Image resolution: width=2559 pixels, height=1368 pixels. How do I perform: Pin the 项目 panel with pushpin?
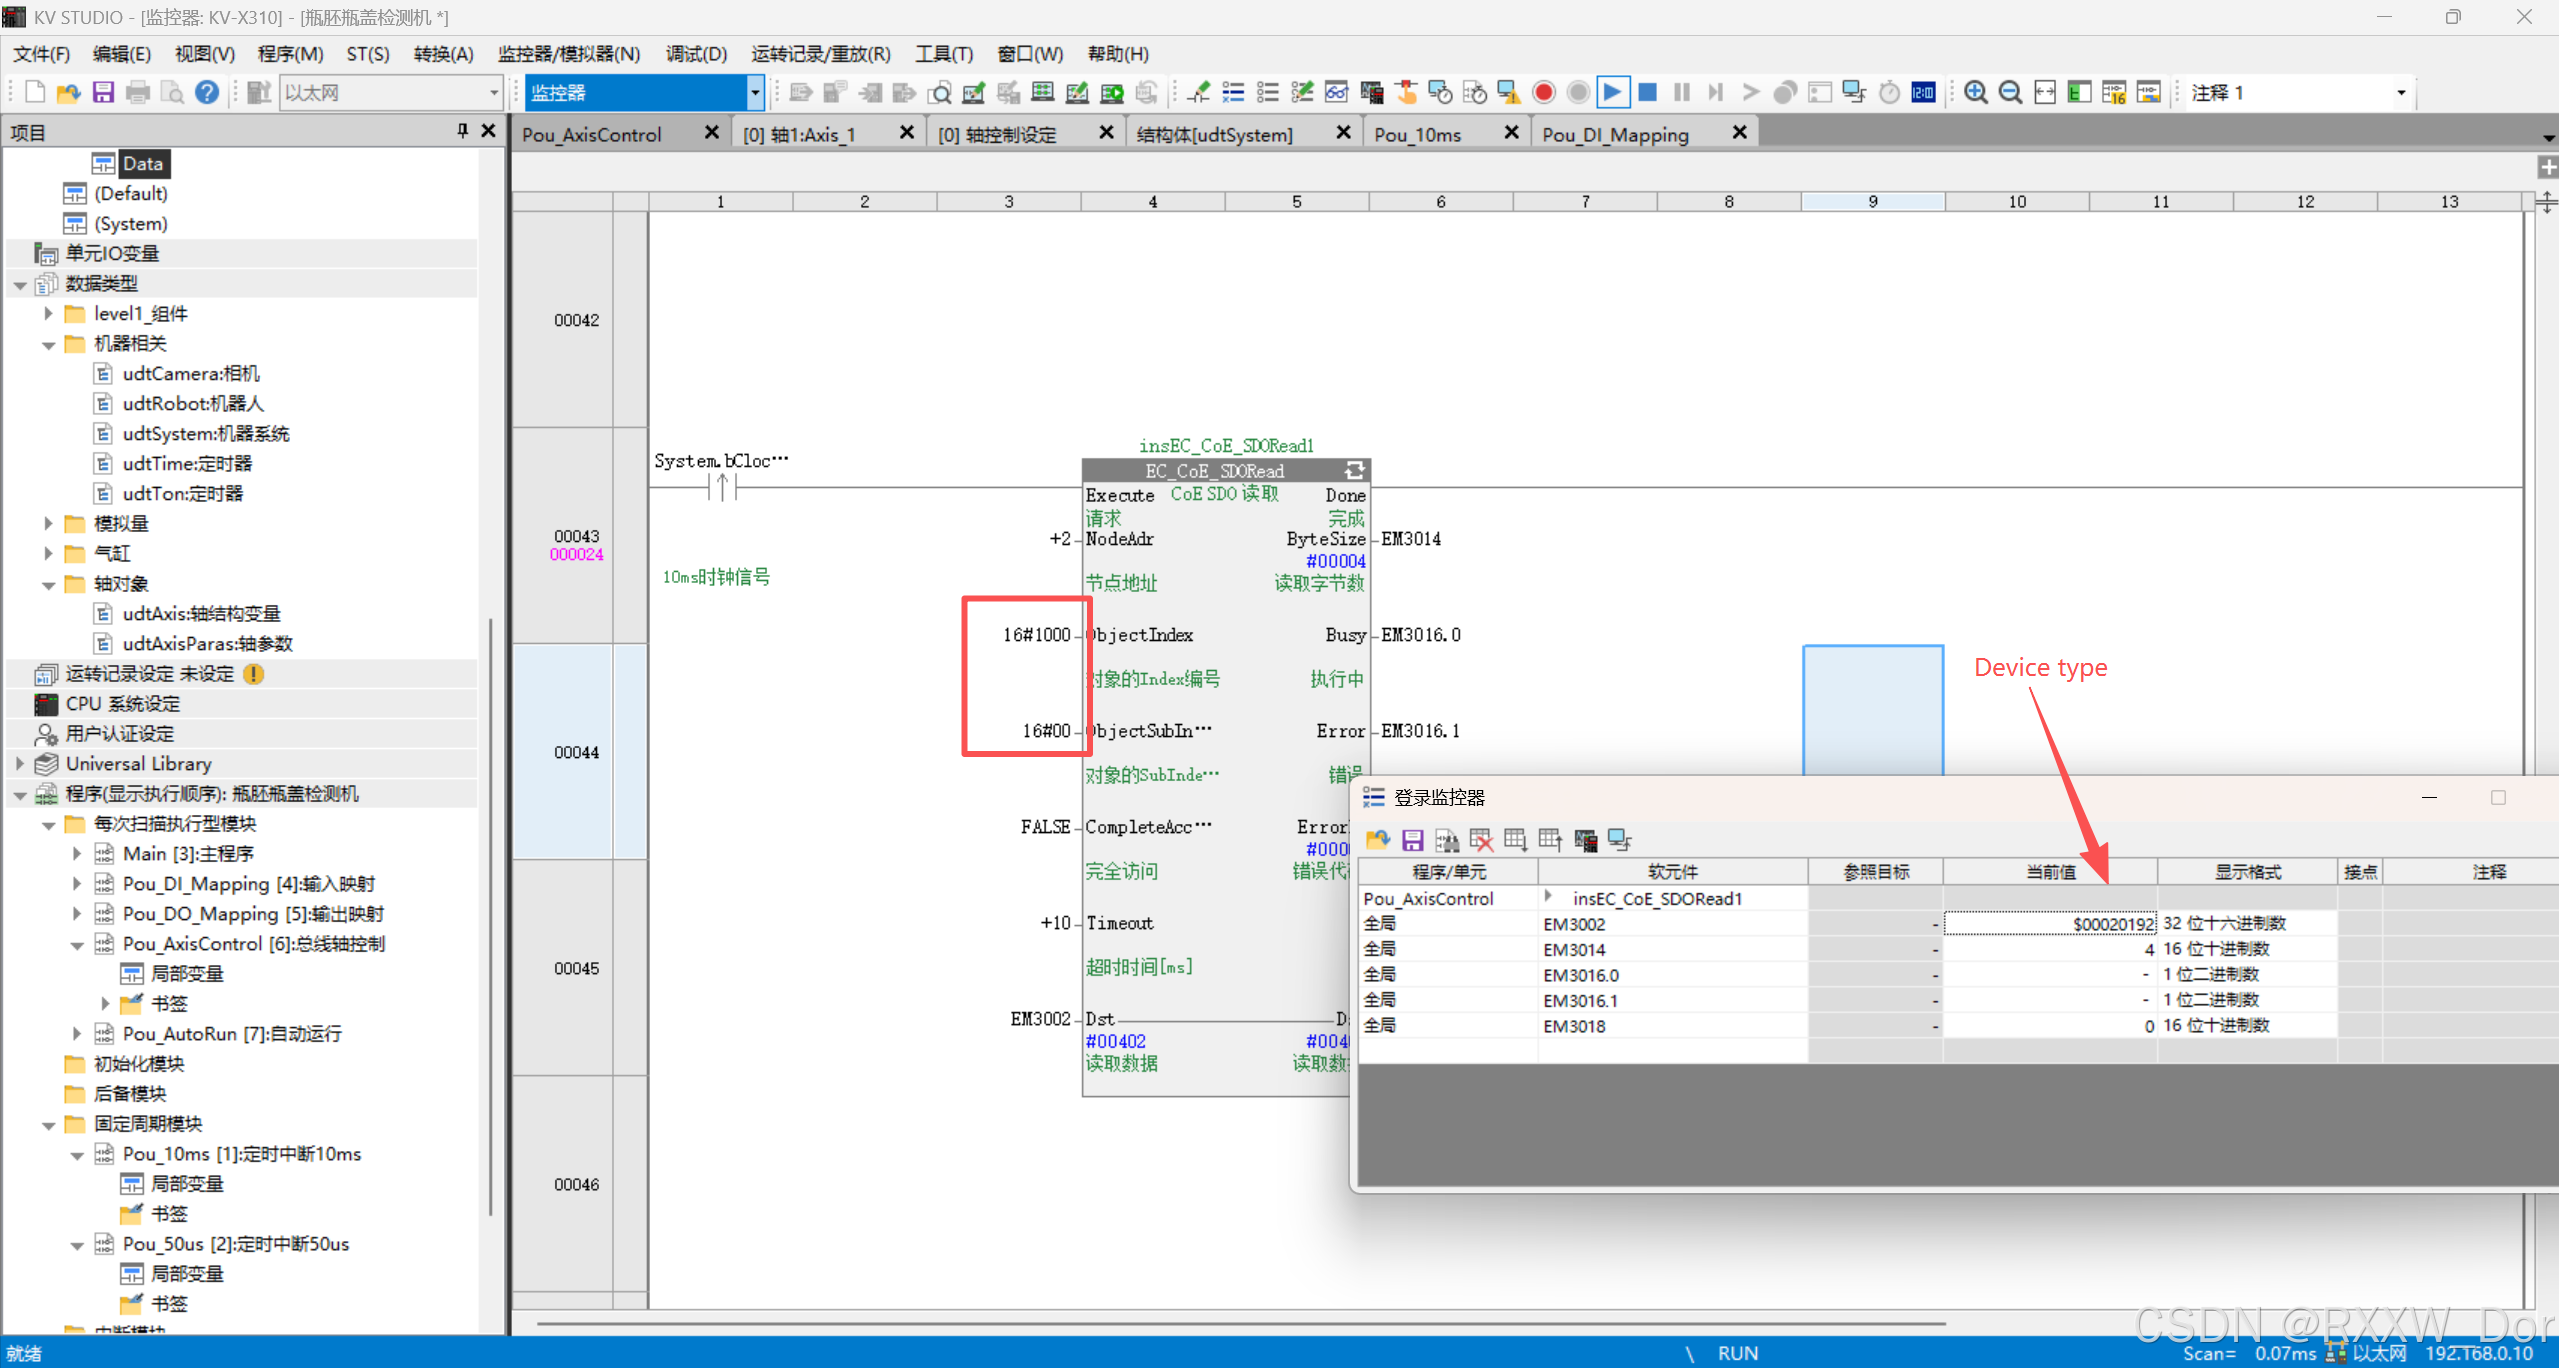[462, 131]
